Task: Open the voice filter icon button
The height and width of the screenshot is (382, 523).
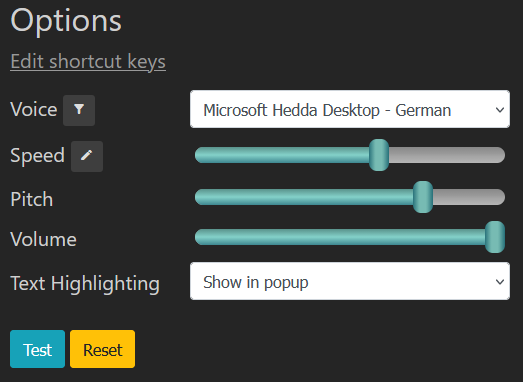Action: pos(79,110)
